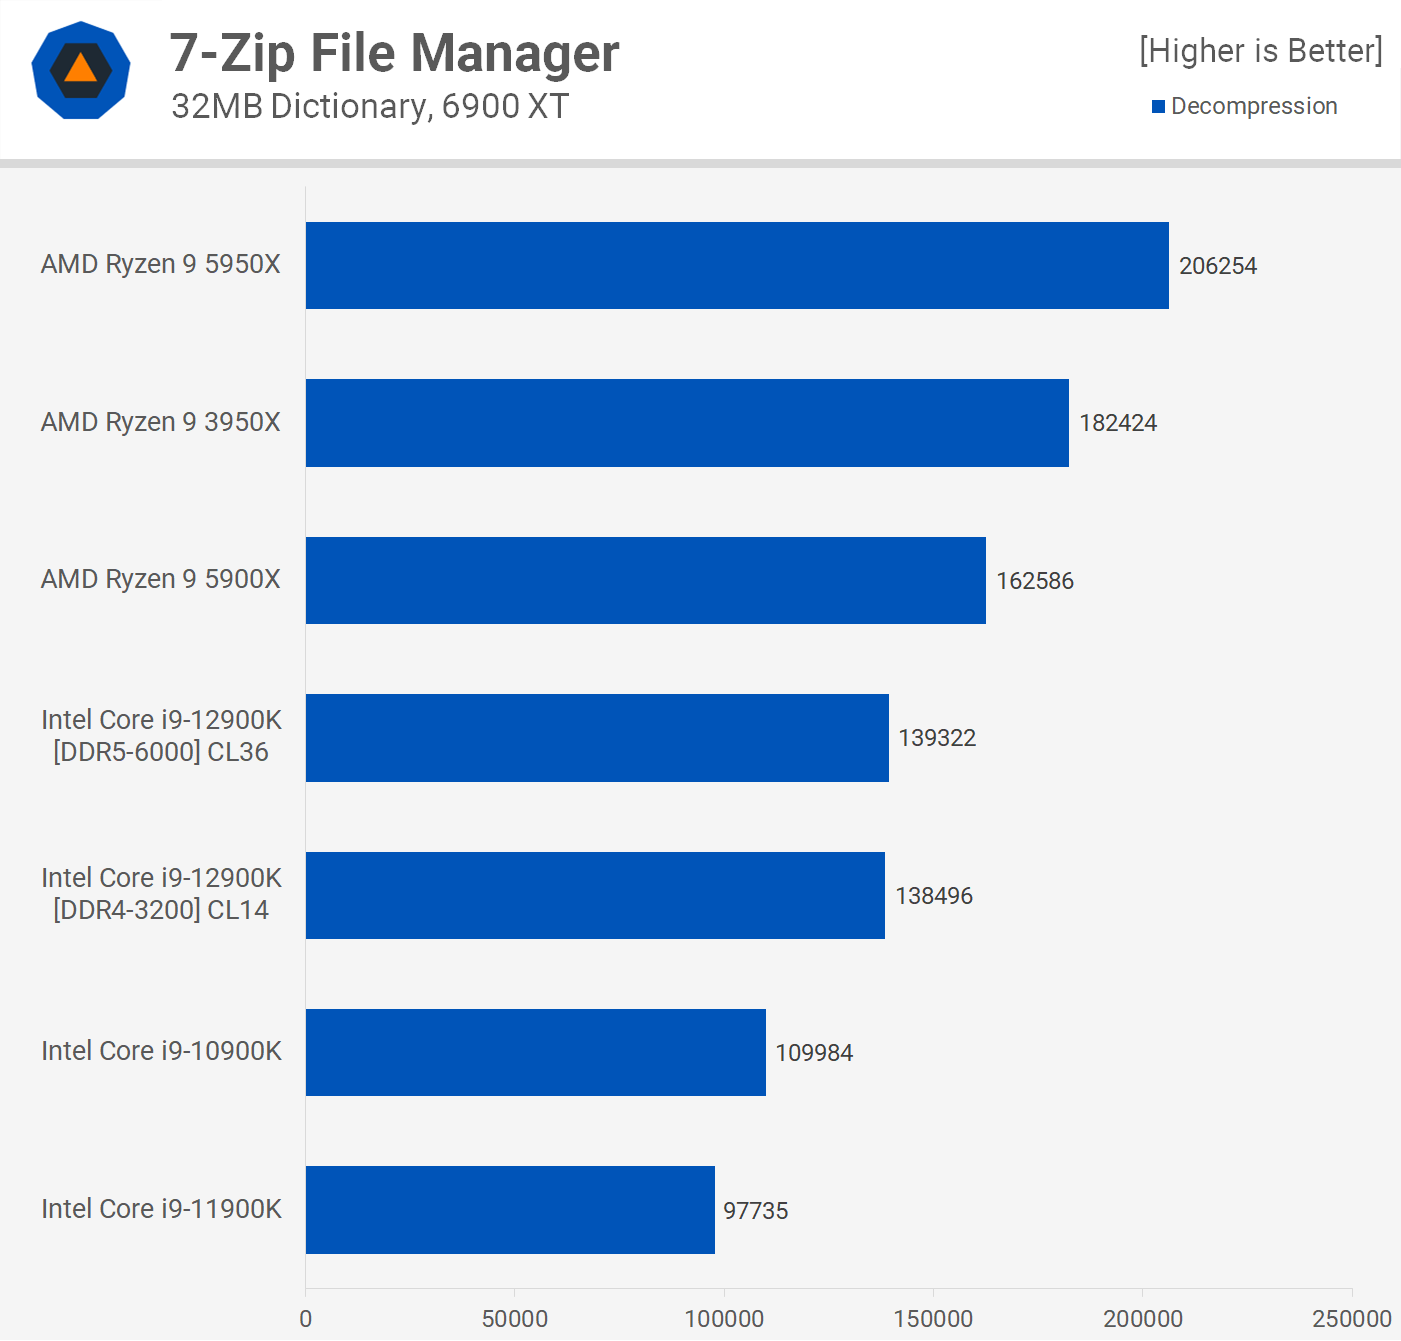Click the 97735 value label

[755, 1211]
